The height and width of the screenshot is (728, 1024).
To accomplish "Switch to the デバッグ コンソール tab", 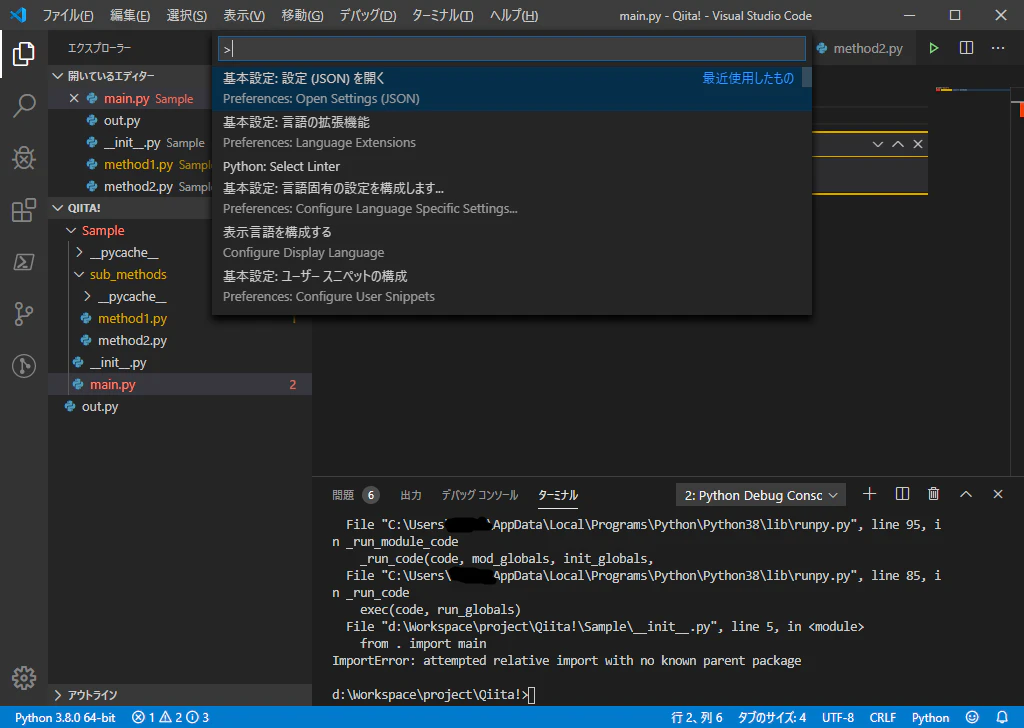I will click(480, 495).
